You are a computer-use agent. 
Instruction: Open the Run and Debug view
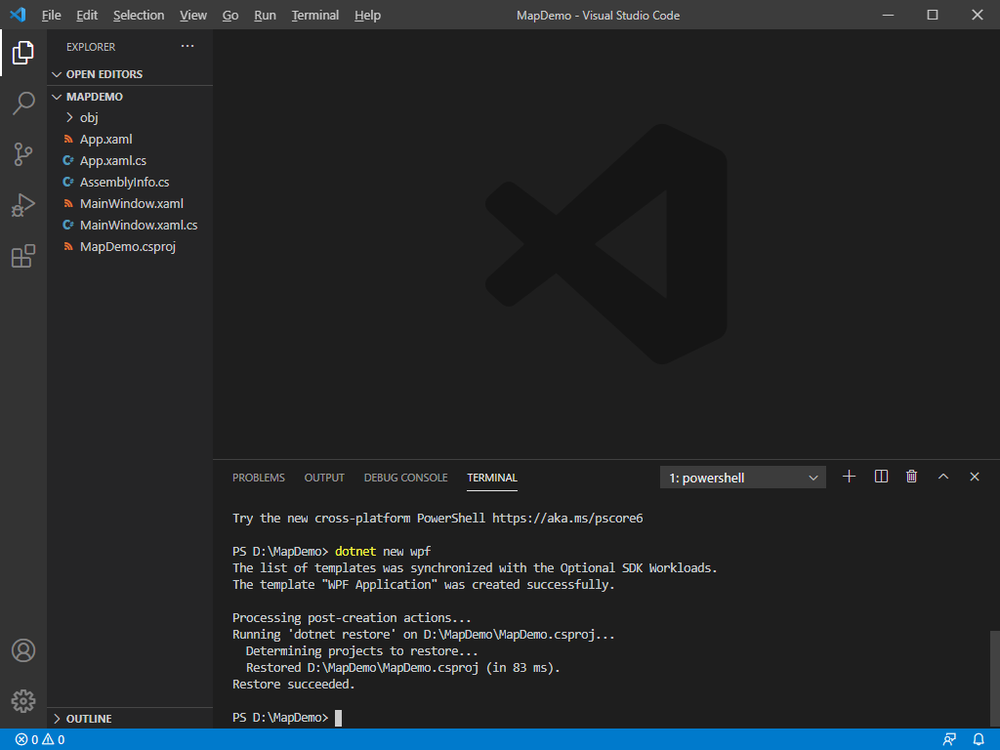pyautogui.click(x=23, y=205)
